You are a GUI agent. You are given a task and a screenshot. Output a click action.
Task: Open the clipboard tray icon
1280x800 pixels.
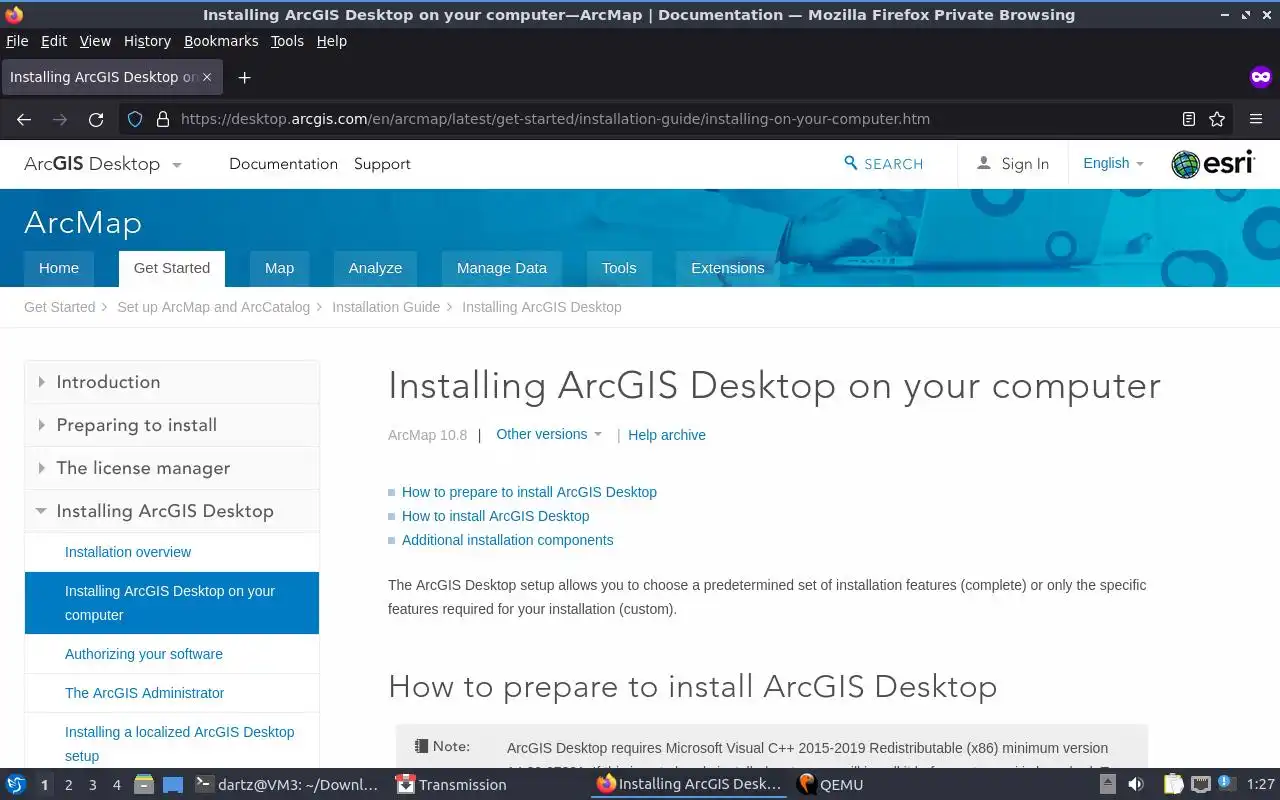[1173, 785]
